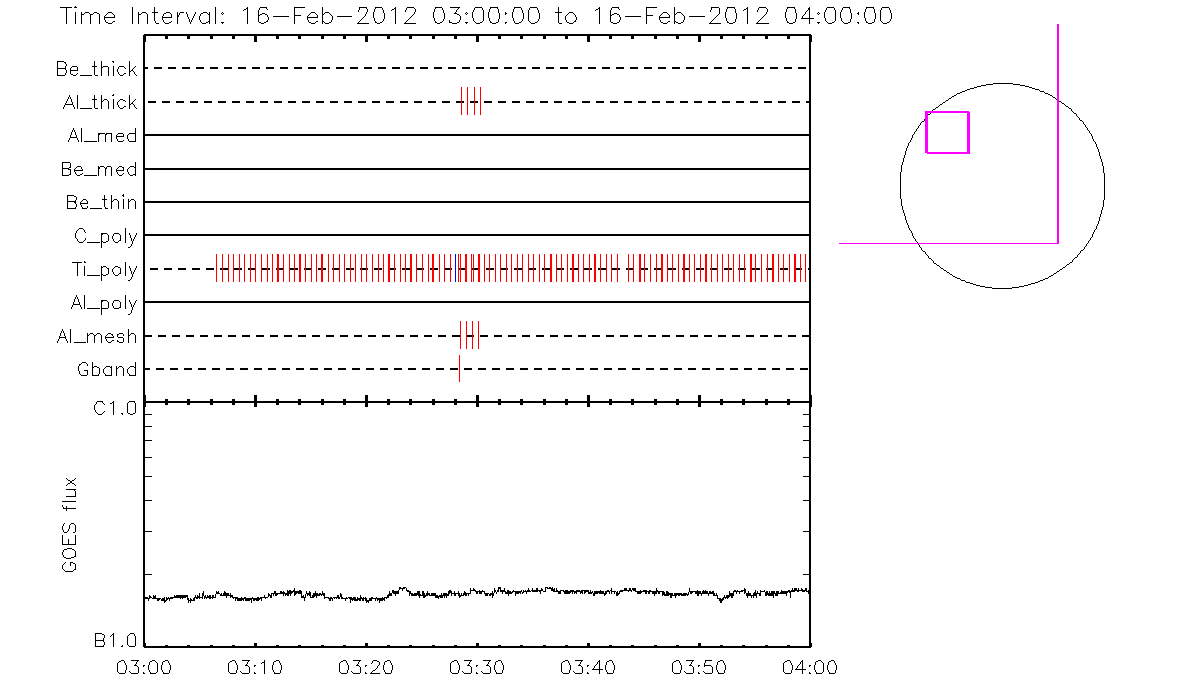This screenshot has width=1200, height=700.
Task: Click the Al_mesh exposure marker cluster
Action: (x=469, y=336)
